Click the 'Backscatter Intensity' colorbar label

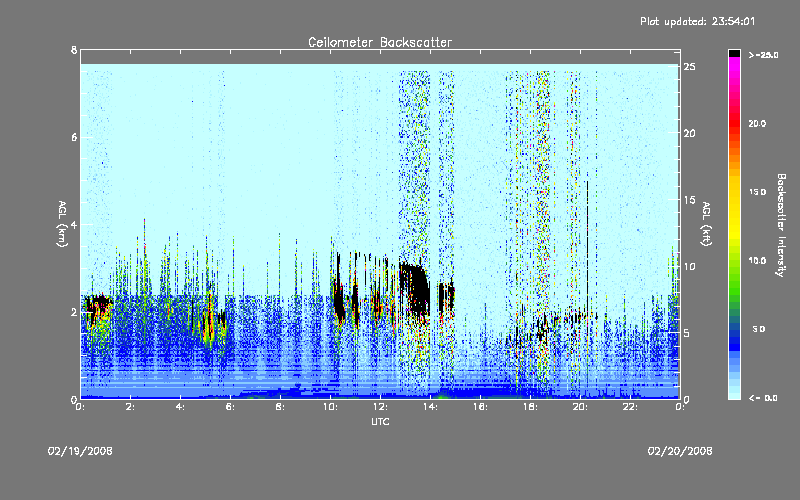coord(781,225)
